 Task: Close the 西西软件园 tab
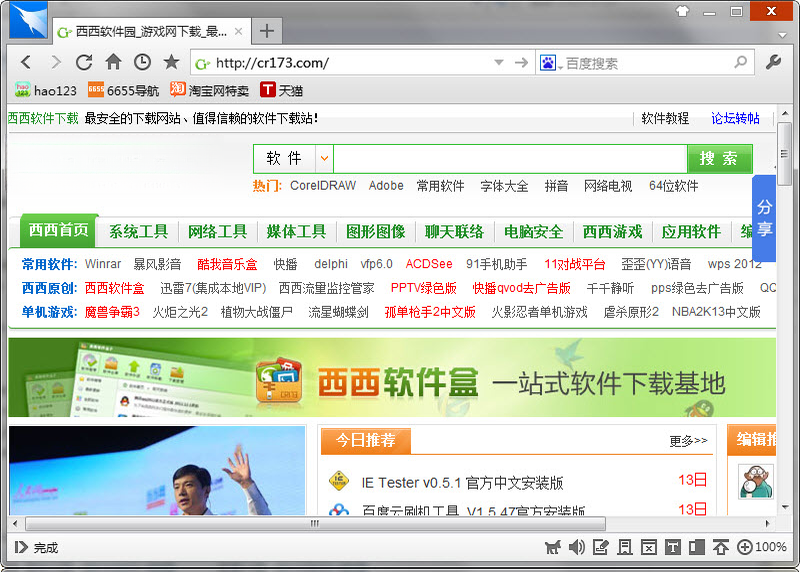coord(238,32)
